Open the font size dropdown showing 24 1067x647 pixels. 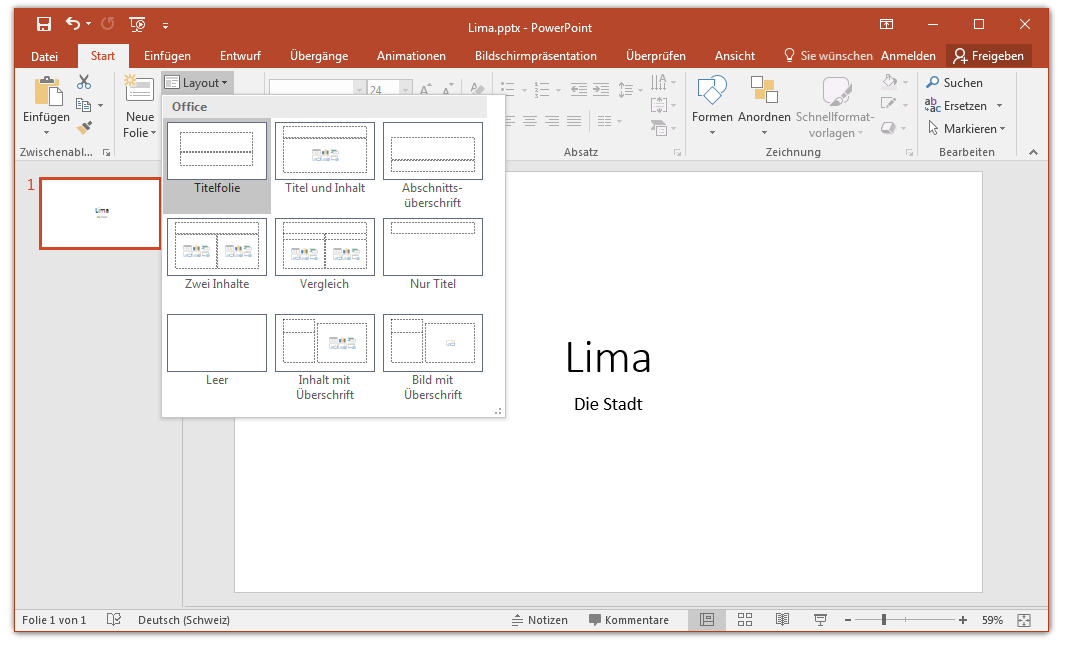405,88
